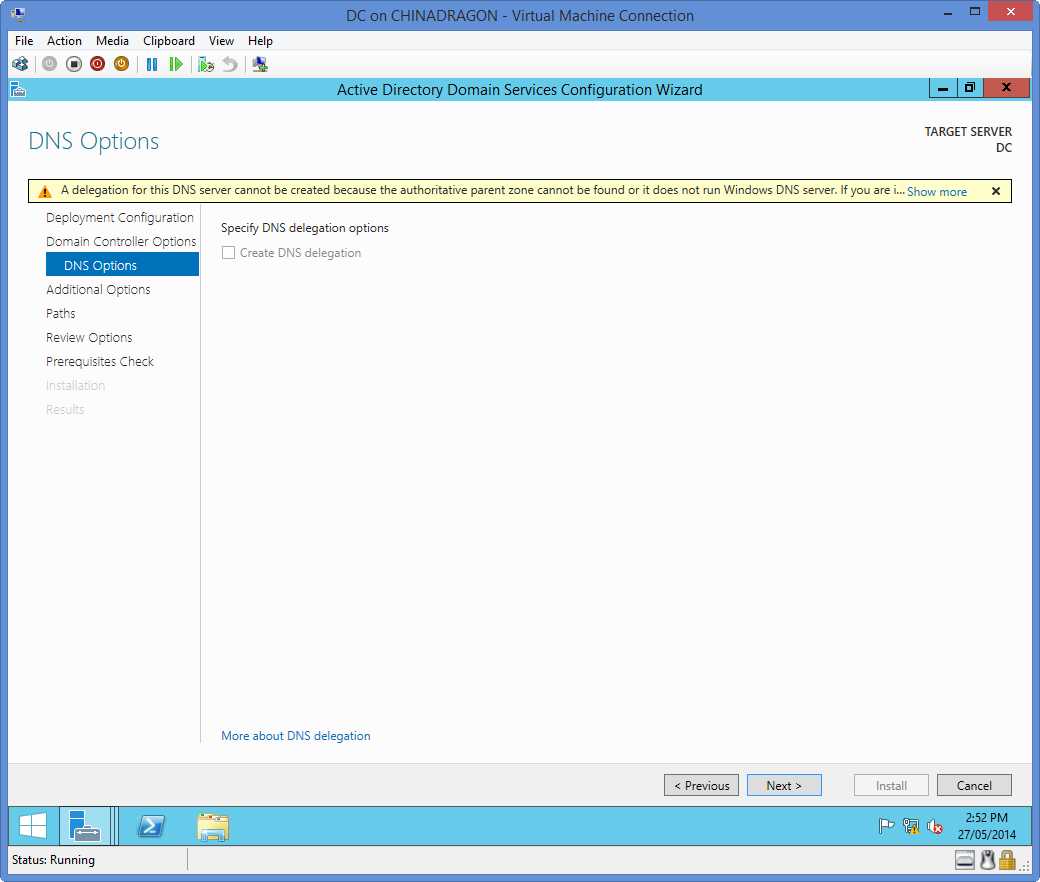1040x882 pixels.
Task: Click Show more in the warning
Action: pos(937,192)
